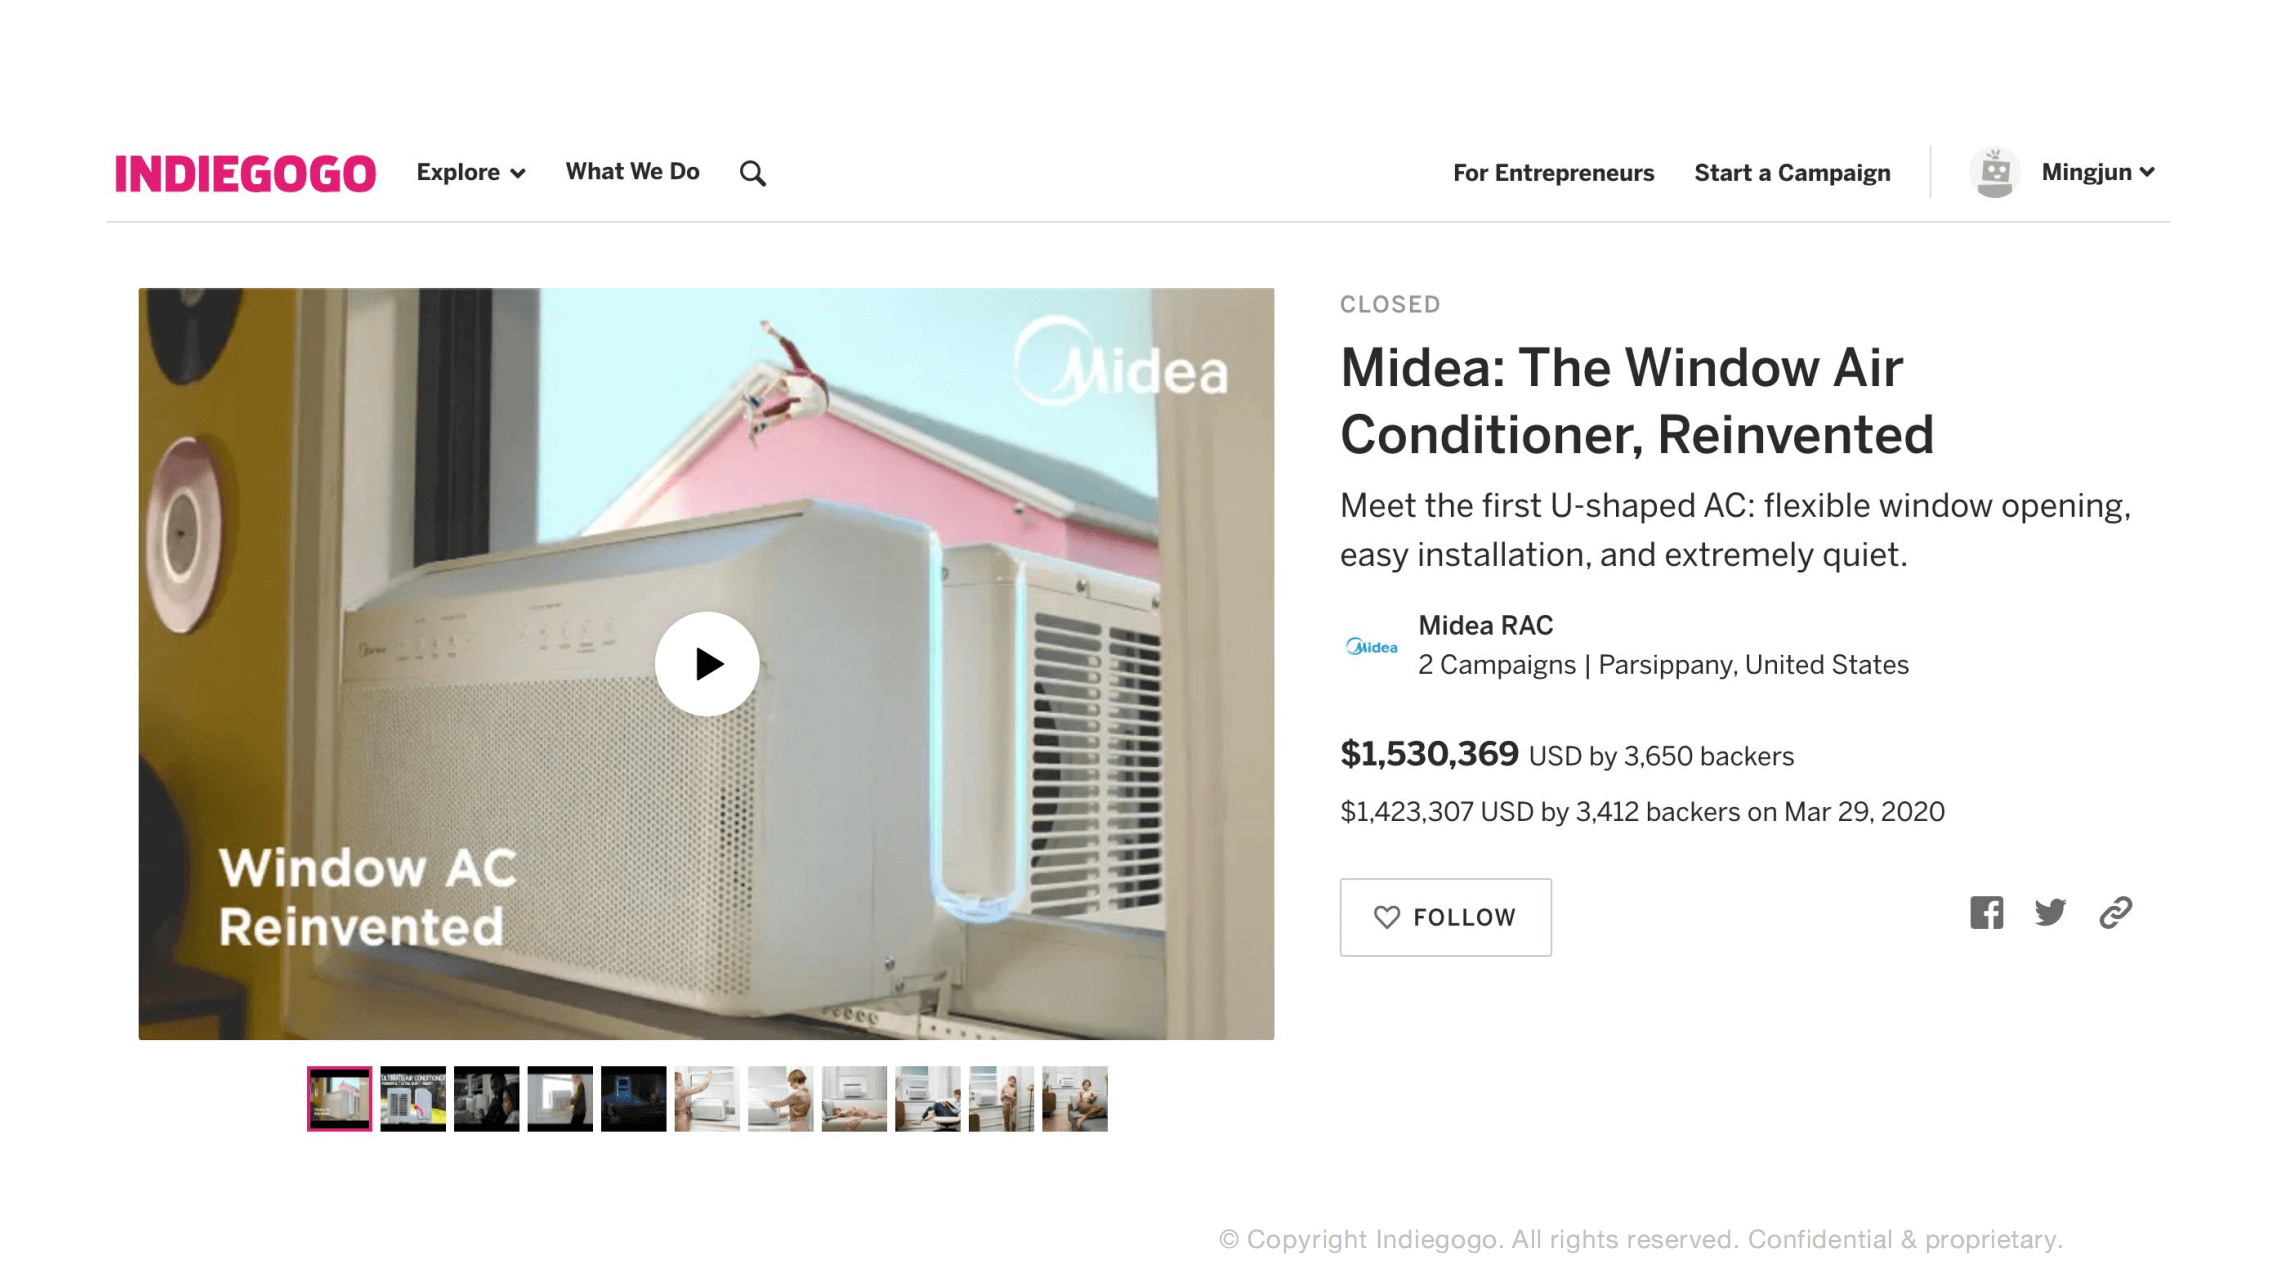Image resolution: width=2275 pixels, height=1280 pixels.
Task: Share campaign on Twitter
Action: click(x=2050, y=912)
